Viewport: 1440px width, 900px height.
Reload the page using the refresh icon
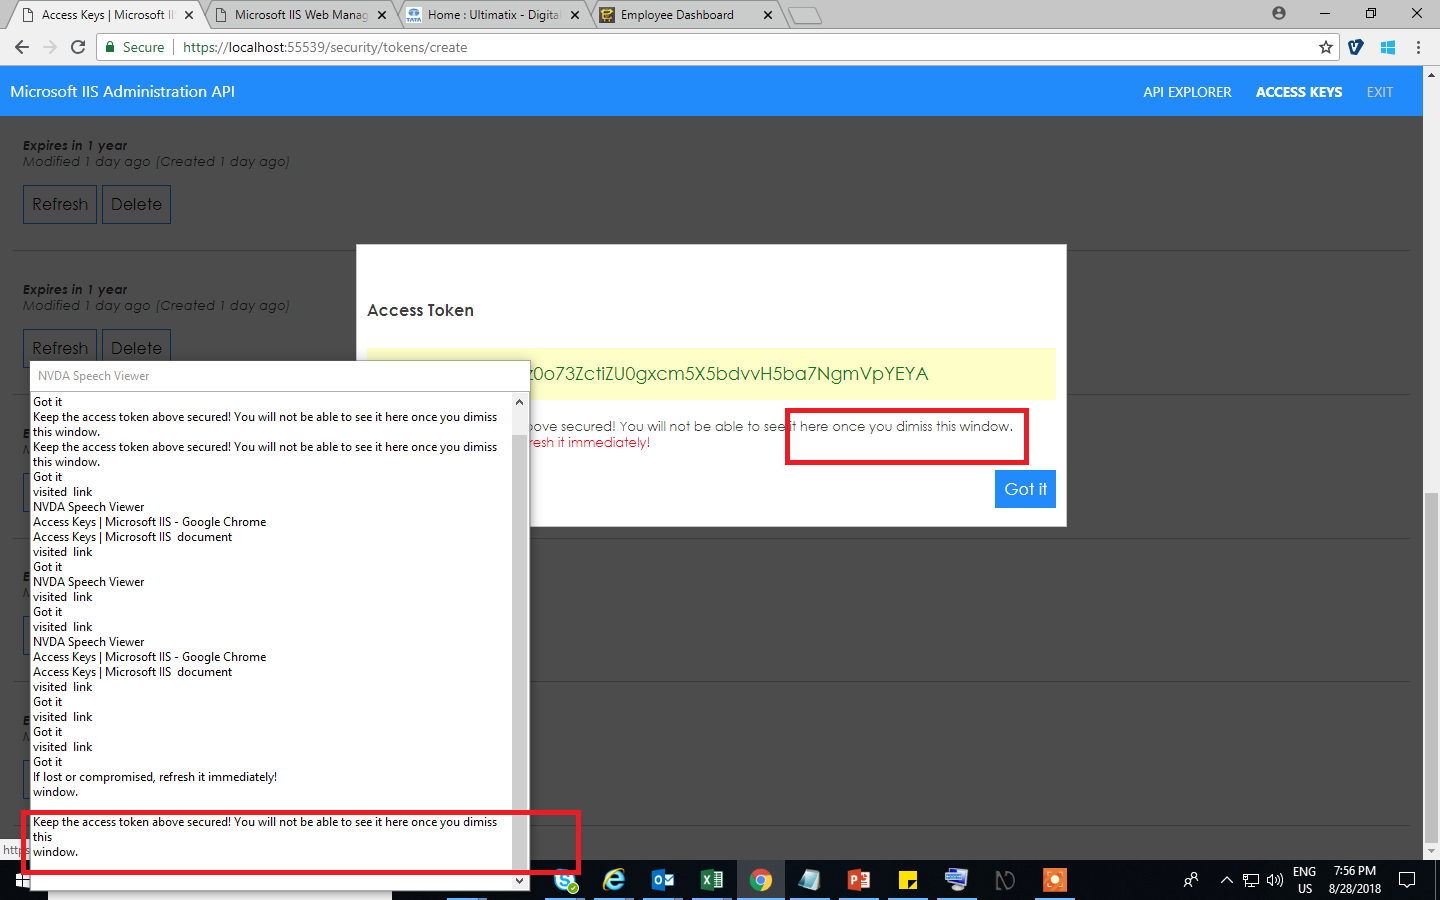78,47
